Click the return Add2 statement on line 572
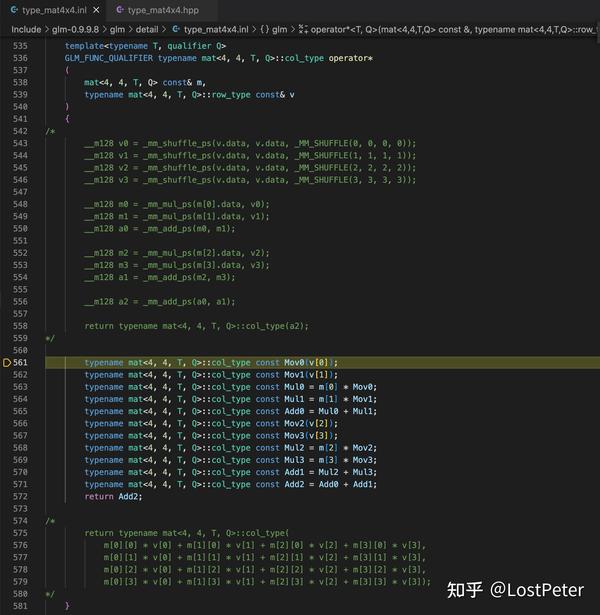 [x=113, y=496]
